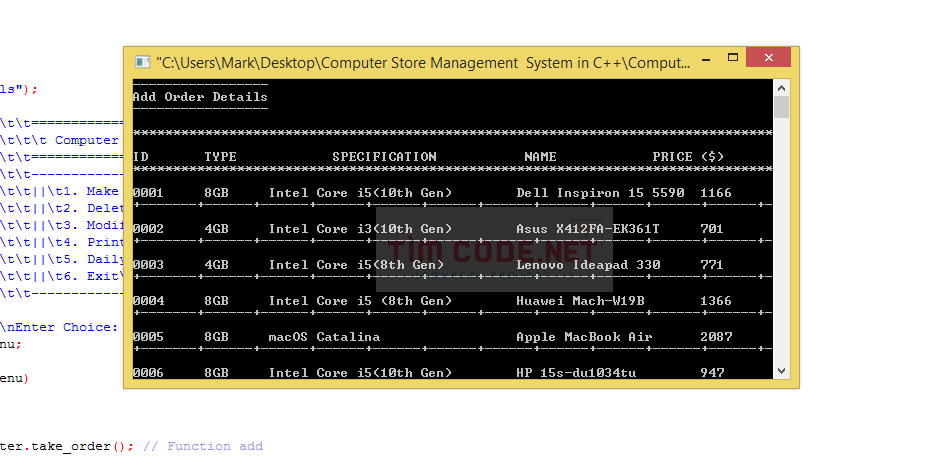950x460 pixels.
Task: Click ID '0003' in console table
Action: pyautogui.click(x=148, y=265)
